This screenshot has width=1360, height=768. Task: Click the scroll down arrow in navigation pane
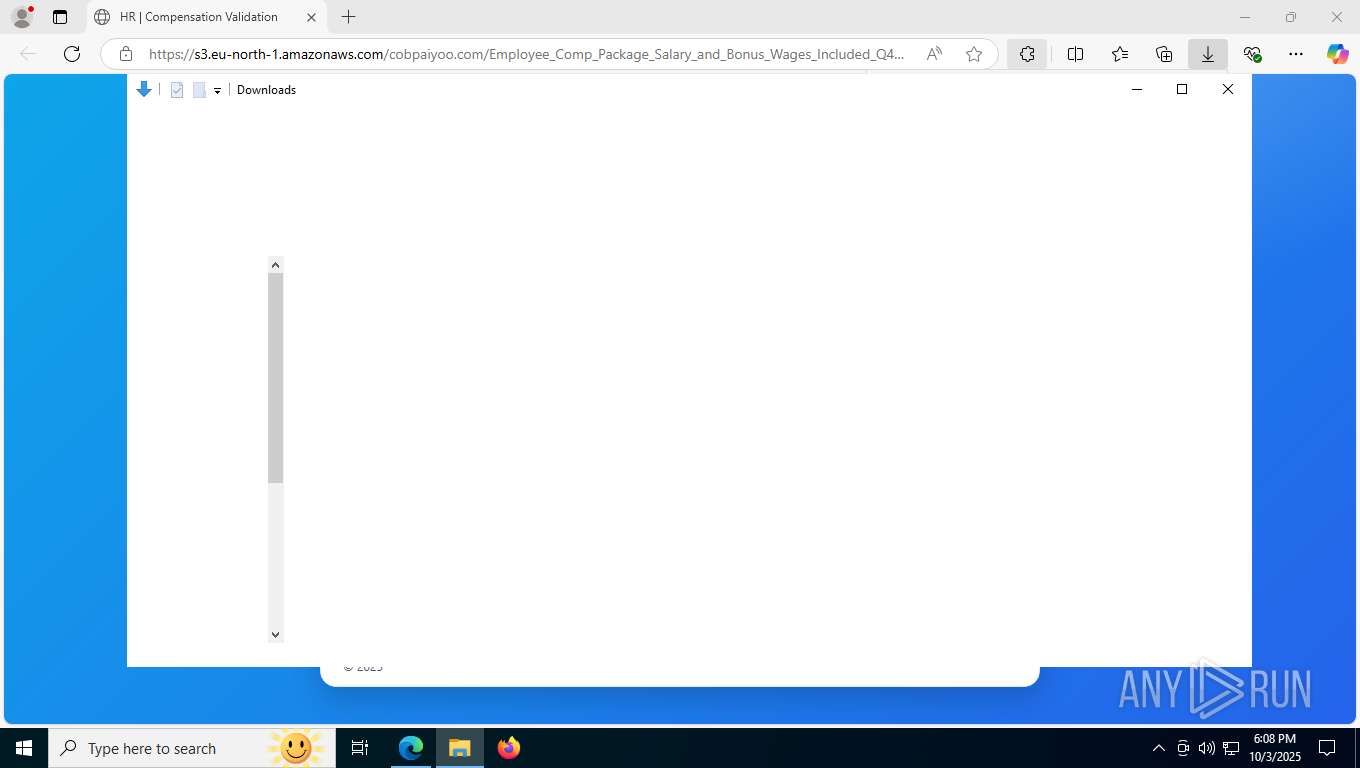pos(276,634)
